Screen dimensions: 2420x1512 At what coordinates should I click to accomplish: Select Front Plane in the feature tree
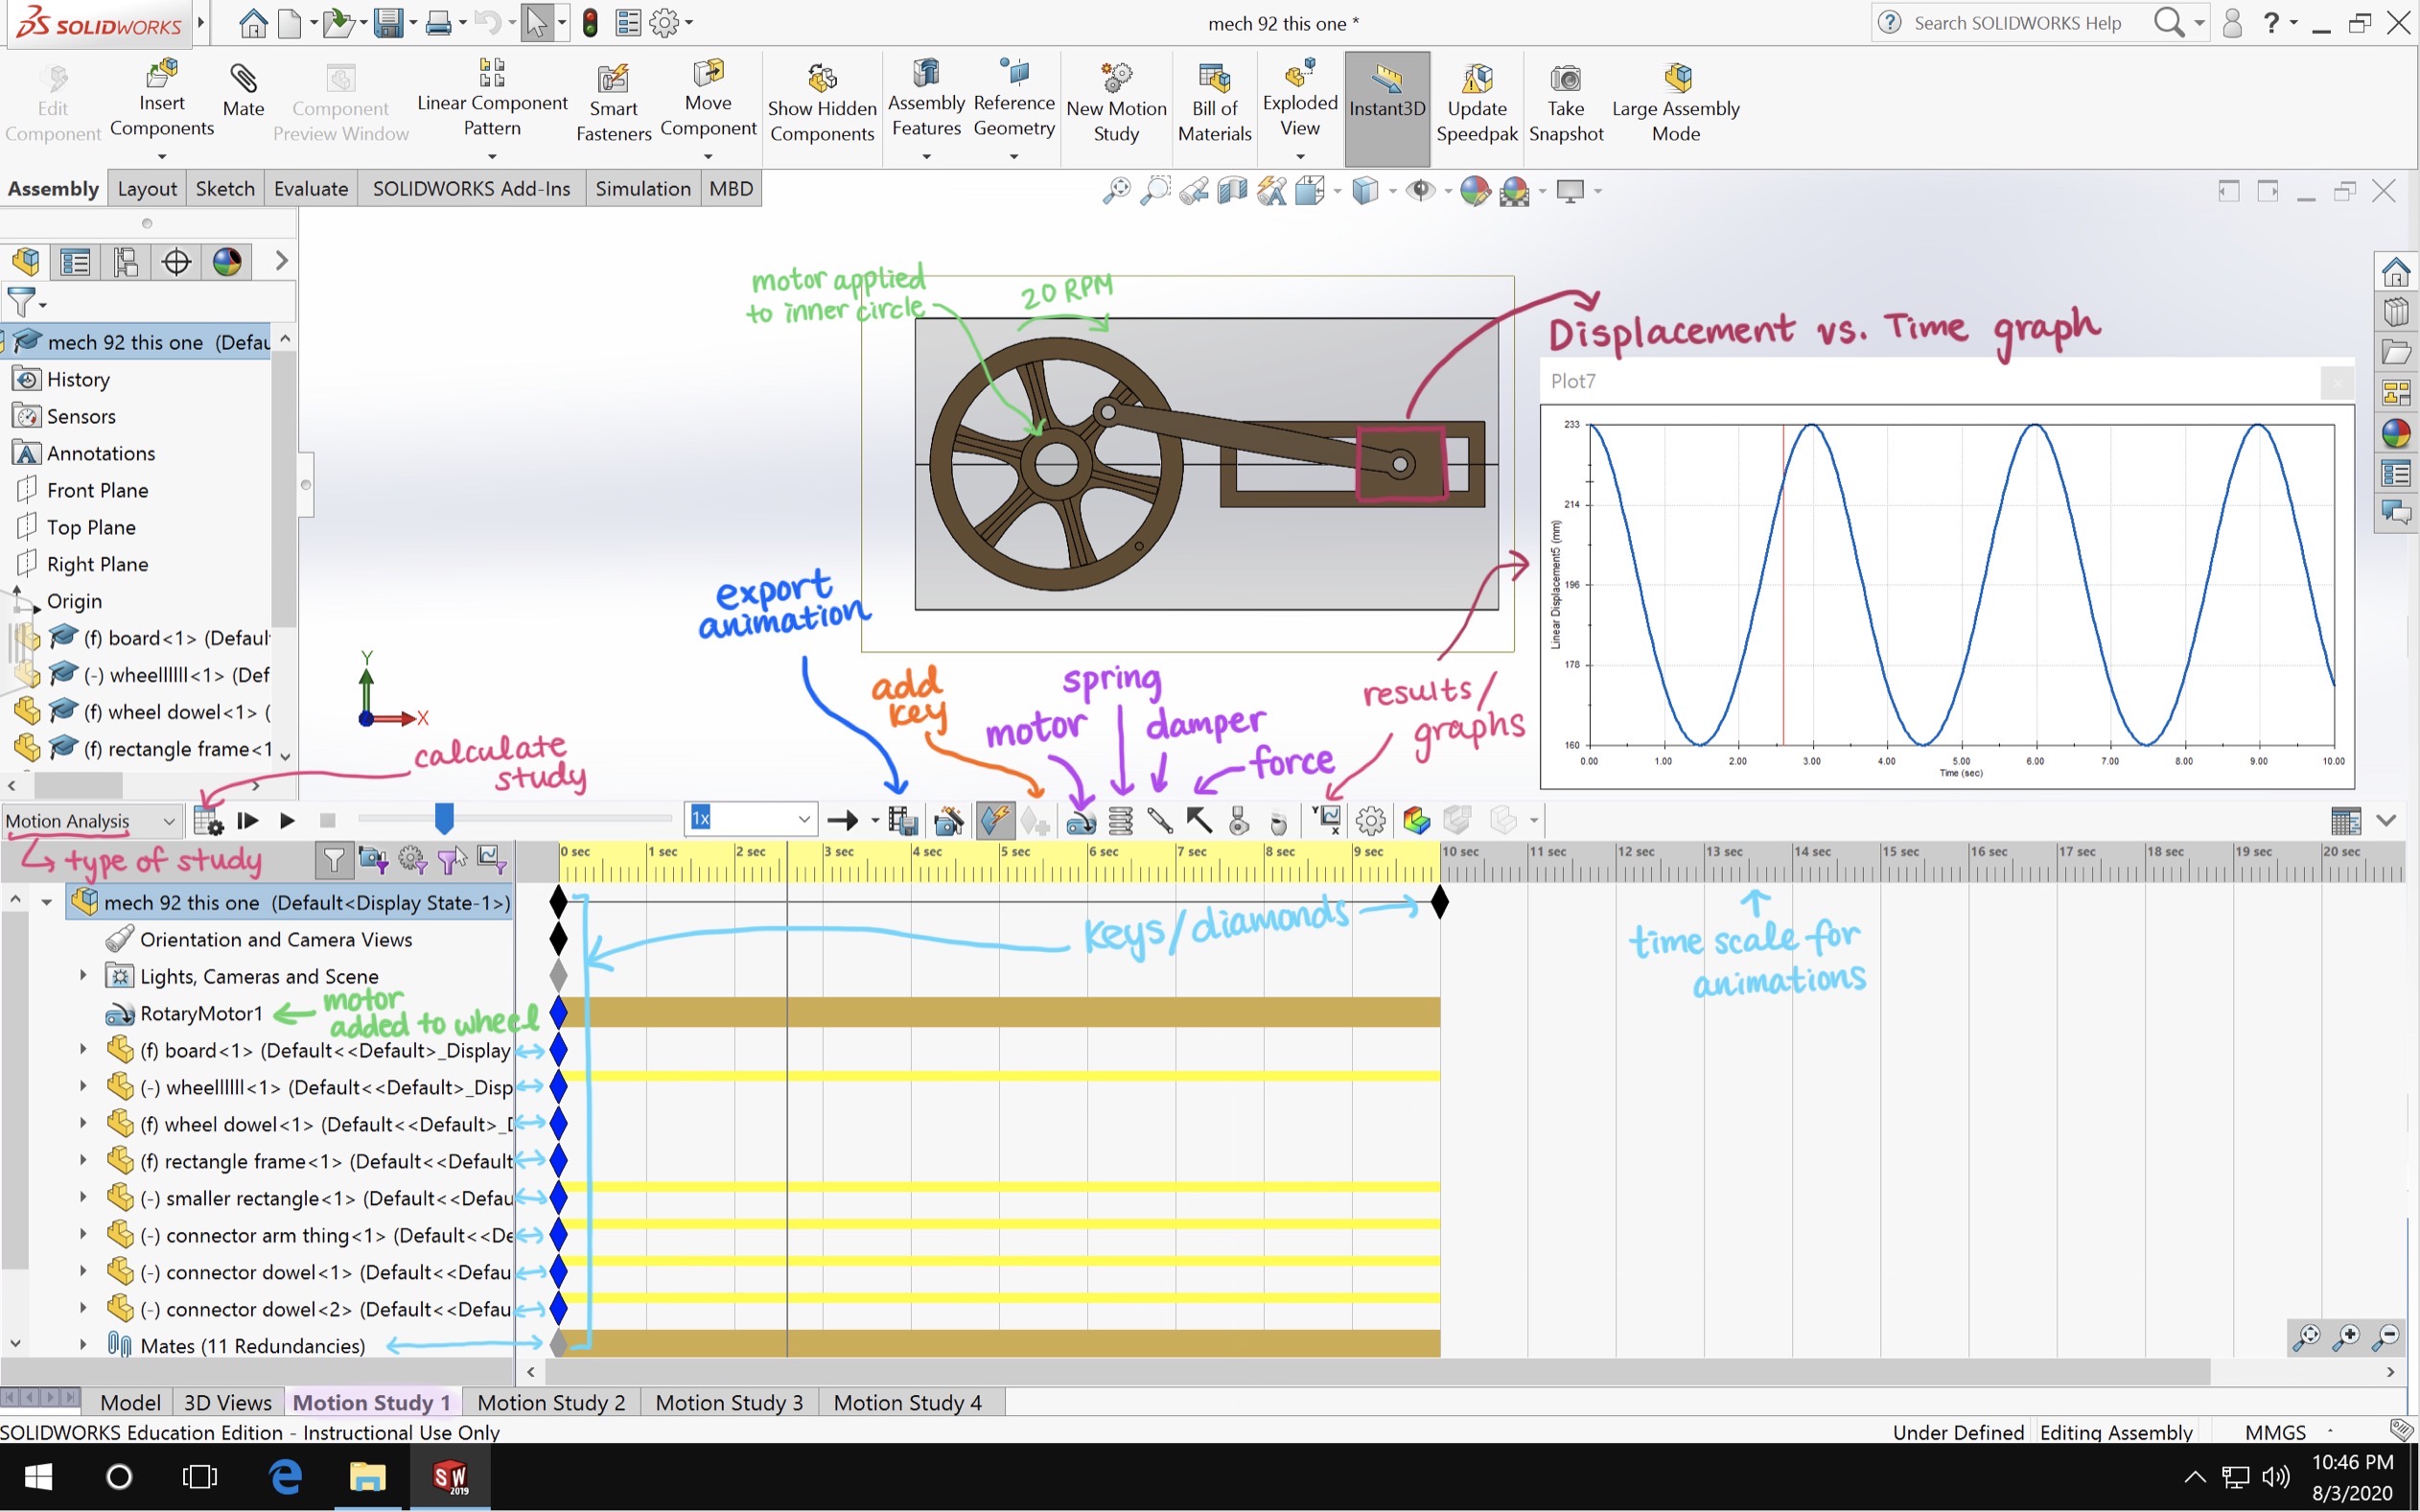[x=97, y=490]
